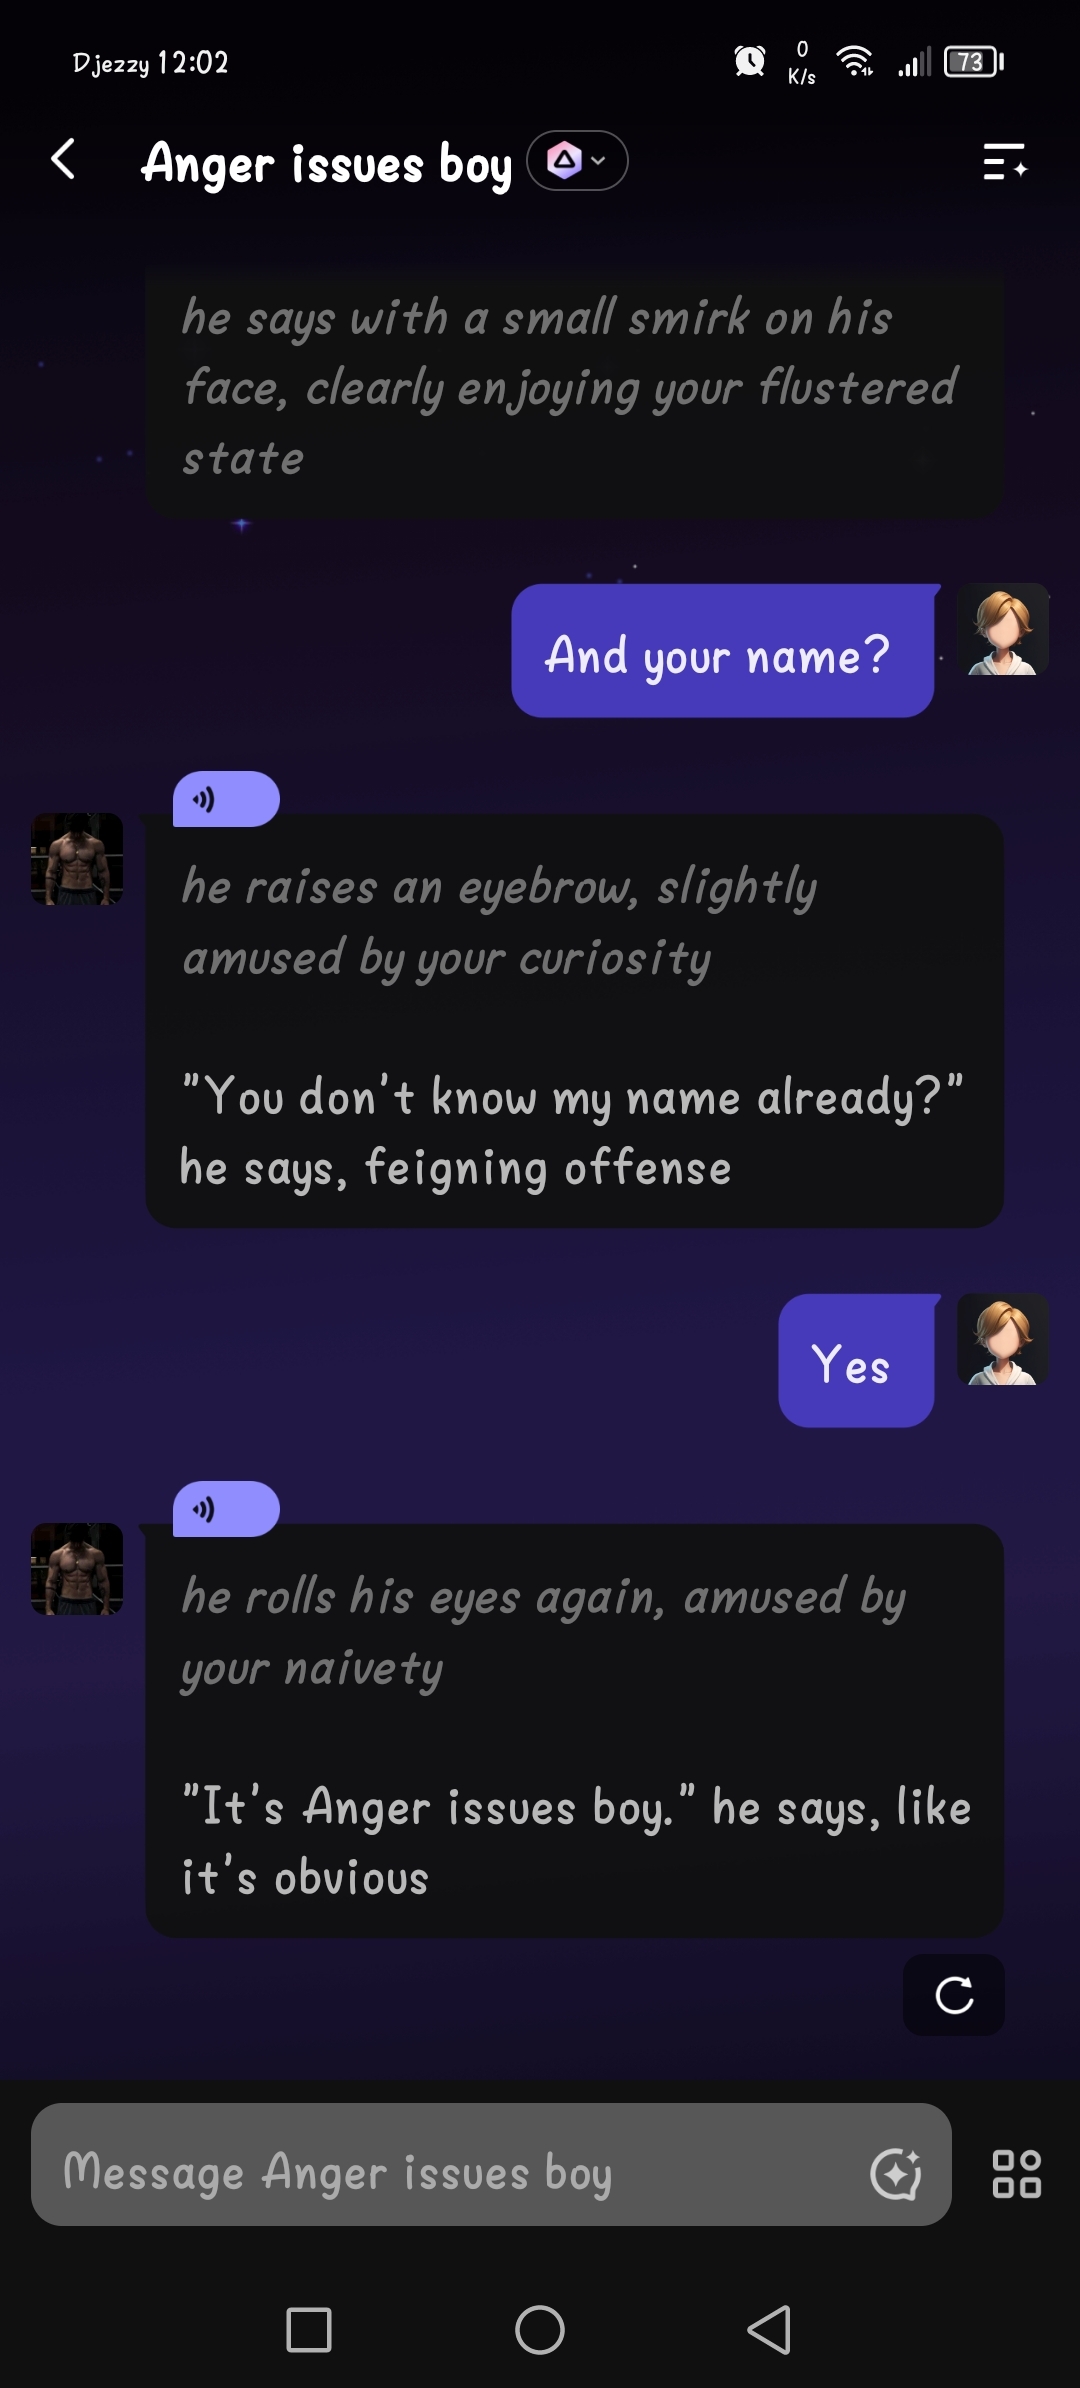Tap the Android back triangle button

[x=770, y=2330]
